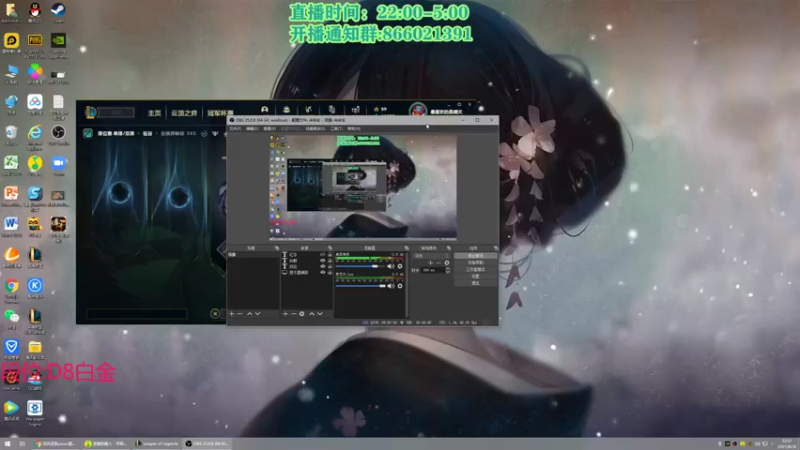
Task: Pop out the OBS Sources dock panel
Action: [330, 248]
